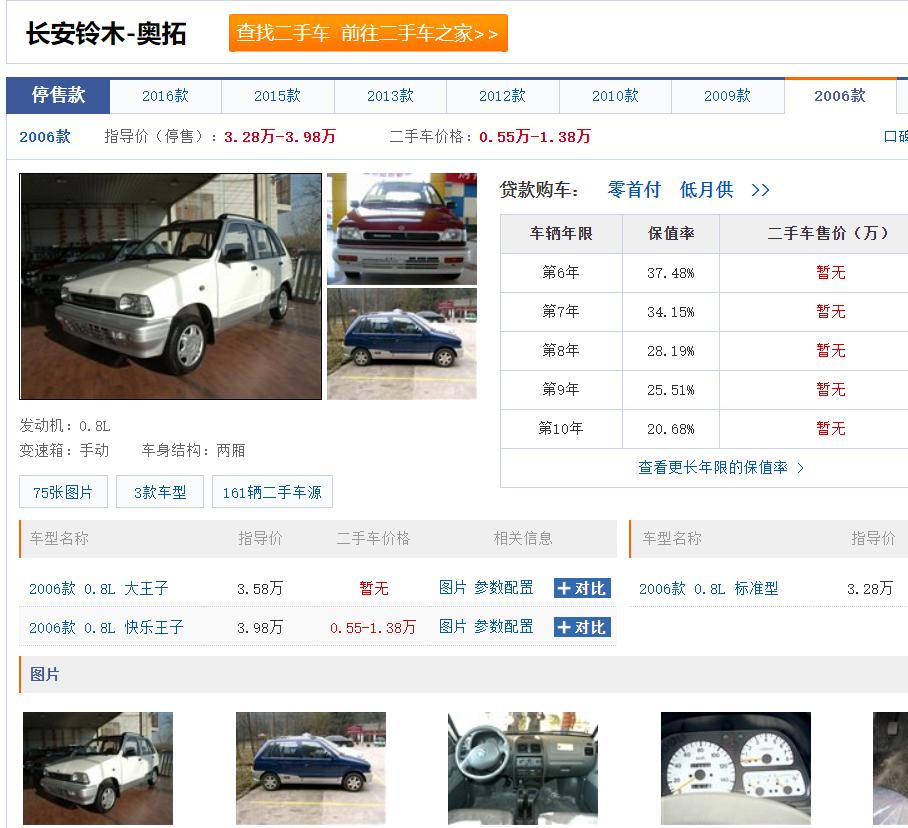Open 161辆二手车源 used car listings
This screenshot has height=828, width=908.
click(x=272, y=491)
